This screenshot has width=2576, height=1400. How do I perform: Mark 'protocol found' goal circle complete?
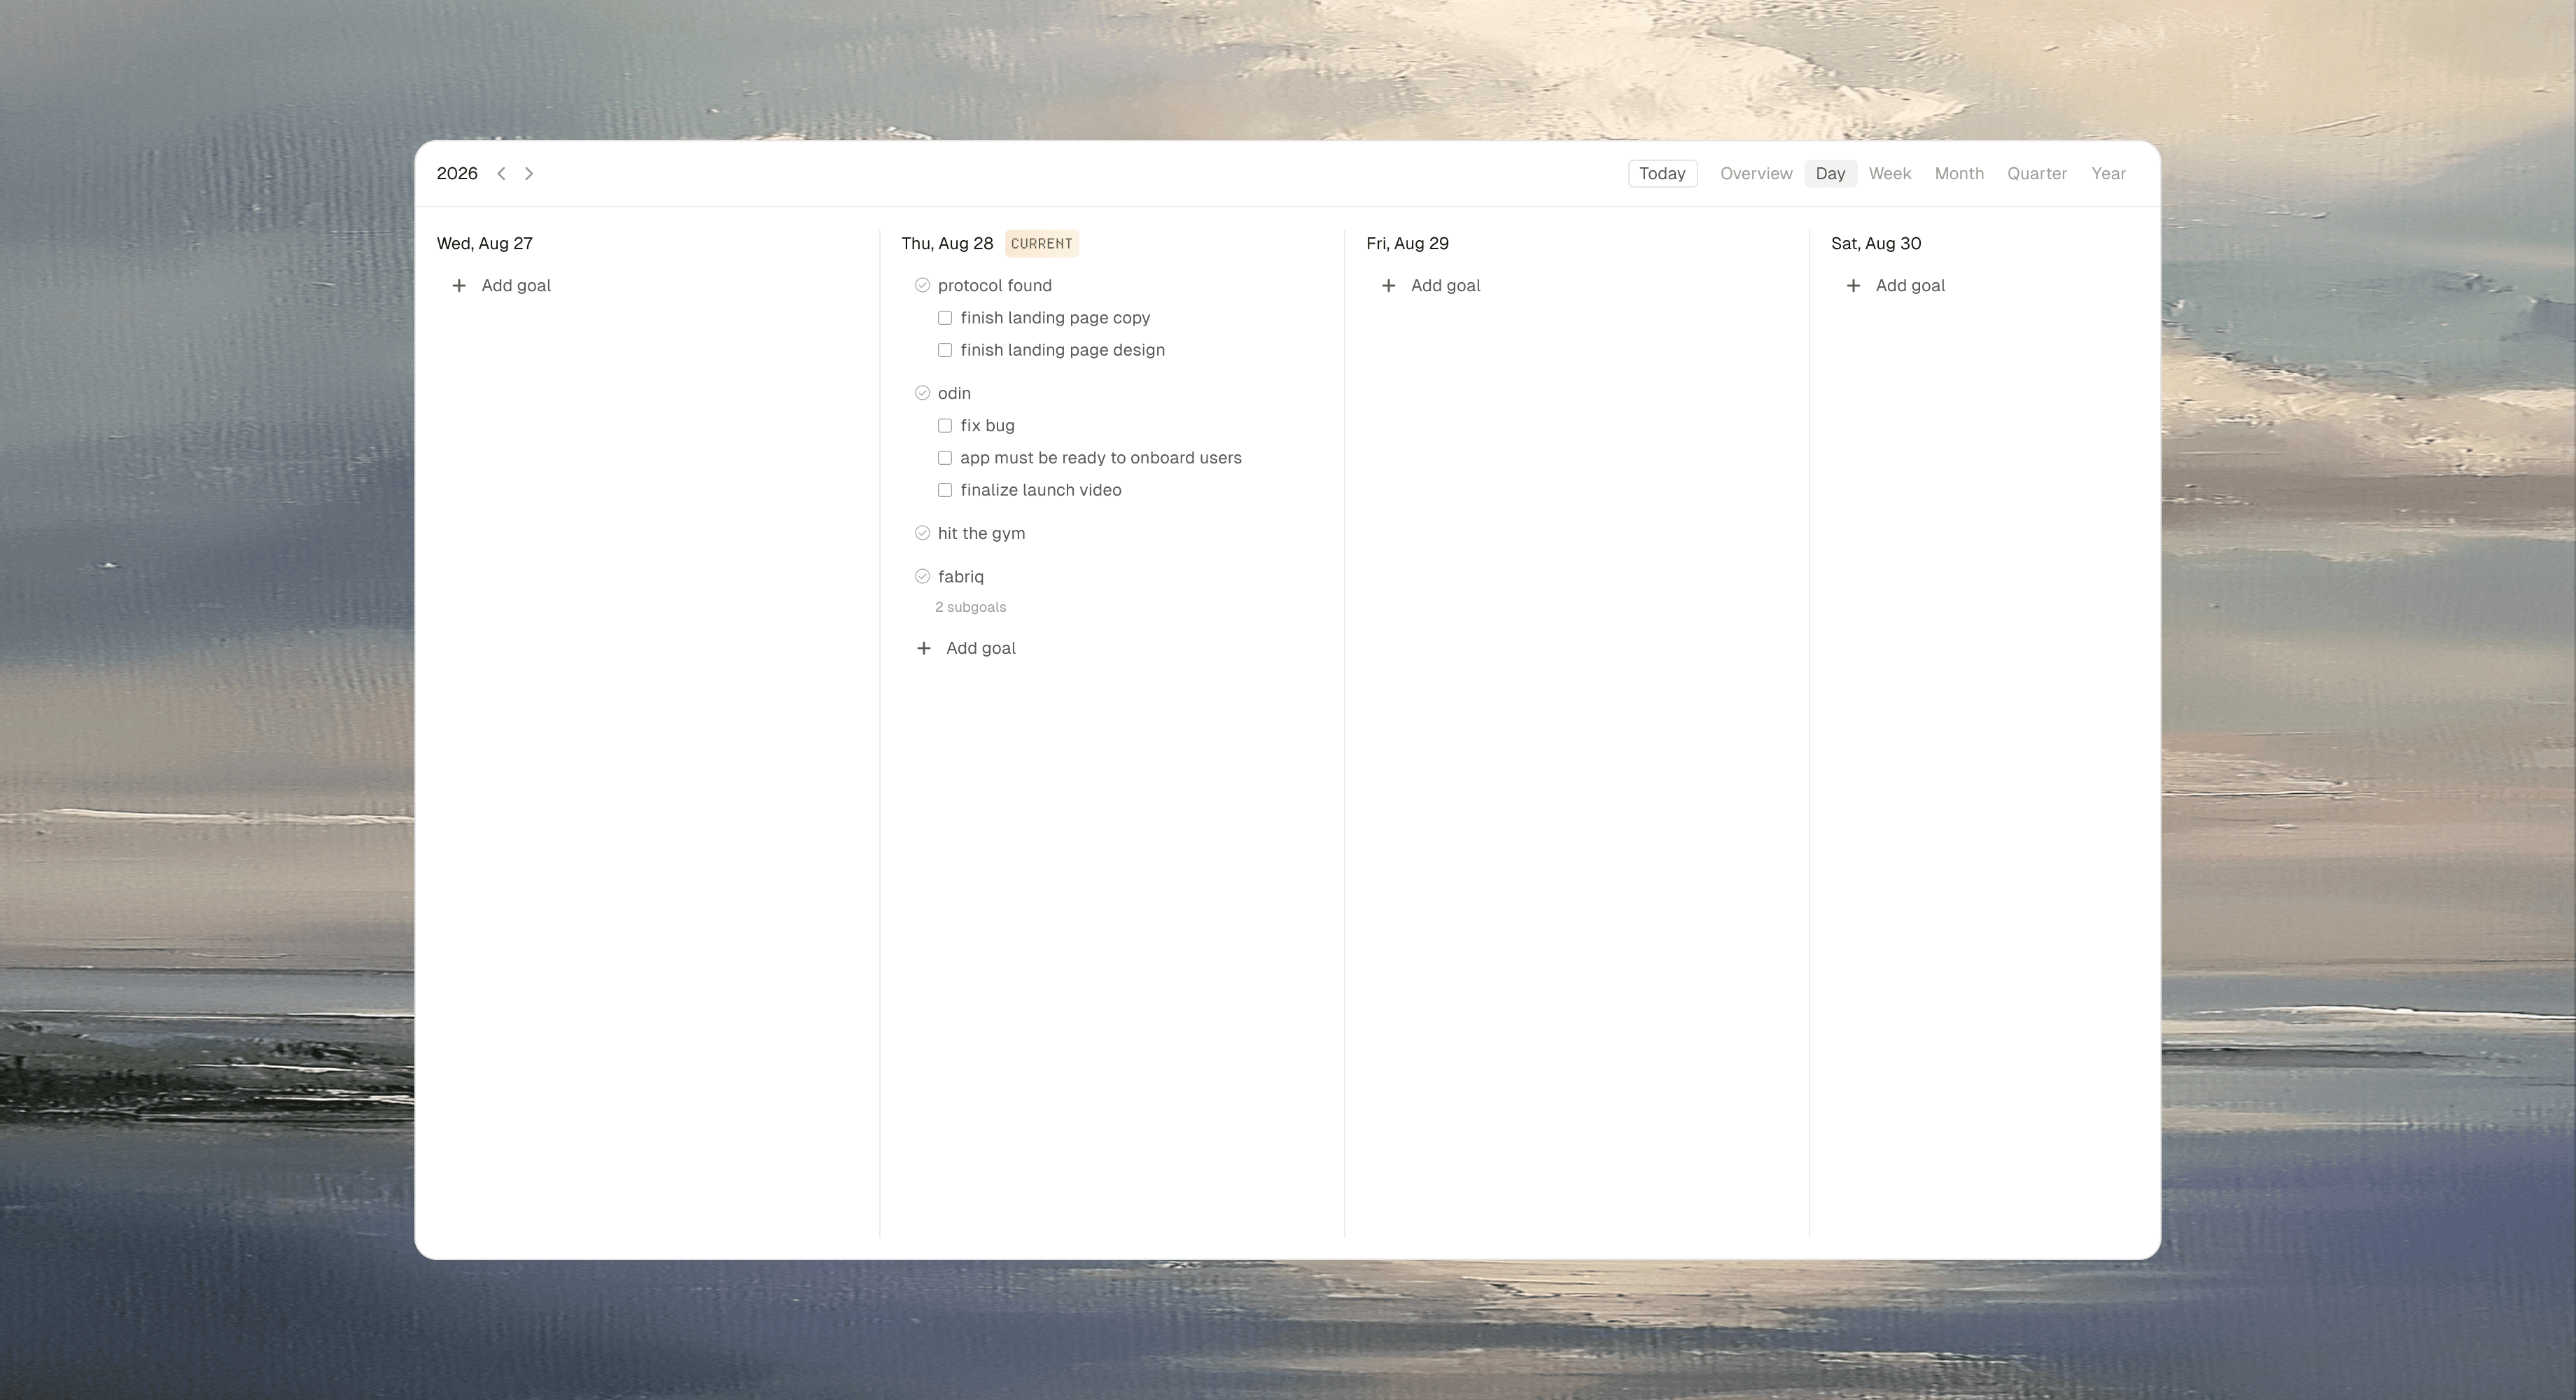922,286
